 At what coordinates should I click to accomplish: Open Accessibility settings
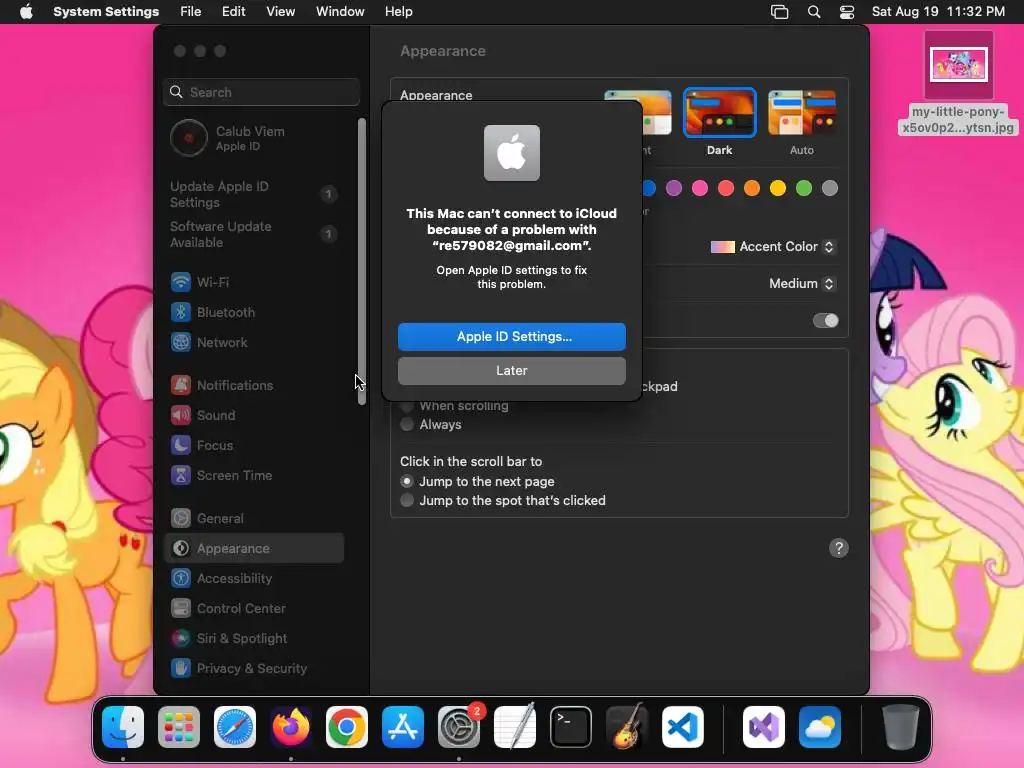point(255,579)
